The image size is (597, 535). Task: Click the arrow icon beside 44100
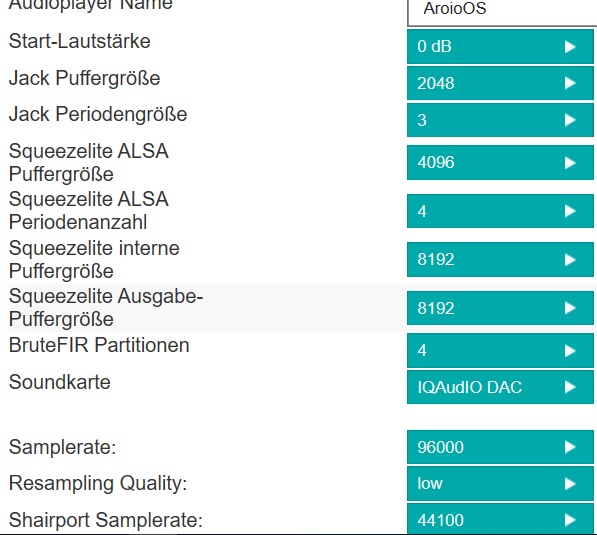coord(570,520)
